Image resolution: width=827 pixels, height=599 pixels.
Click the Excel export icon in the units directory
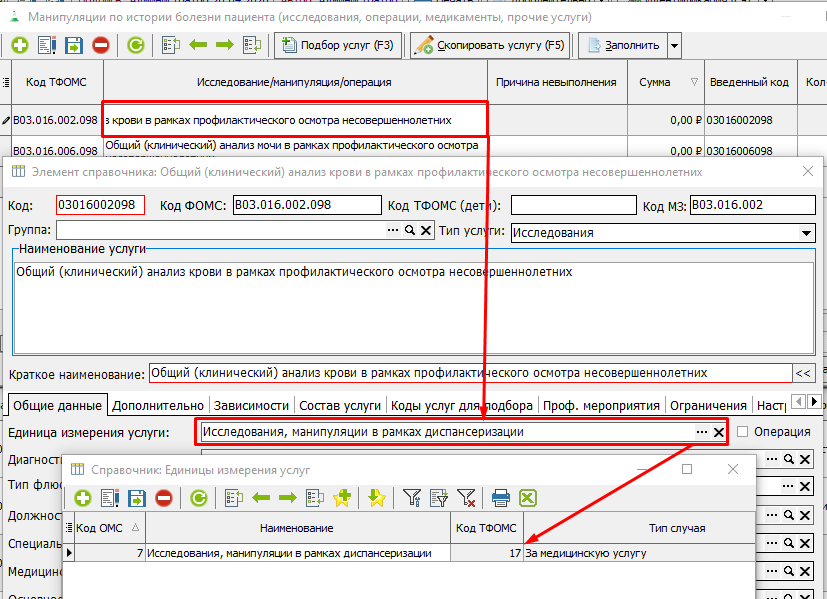tap(527, 497)
